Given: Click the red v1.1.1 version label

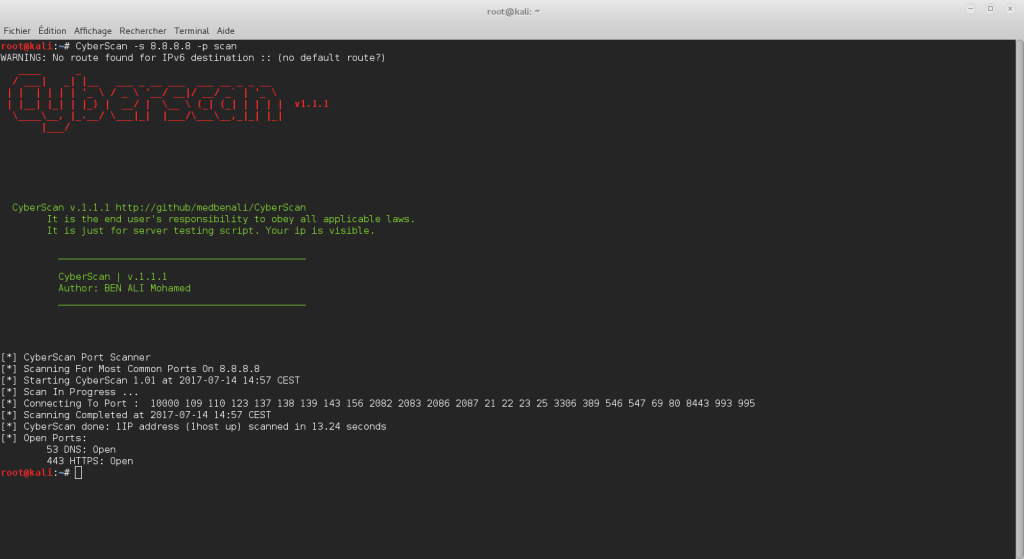Looking at the screenshot, I should [x=312, y=104].
